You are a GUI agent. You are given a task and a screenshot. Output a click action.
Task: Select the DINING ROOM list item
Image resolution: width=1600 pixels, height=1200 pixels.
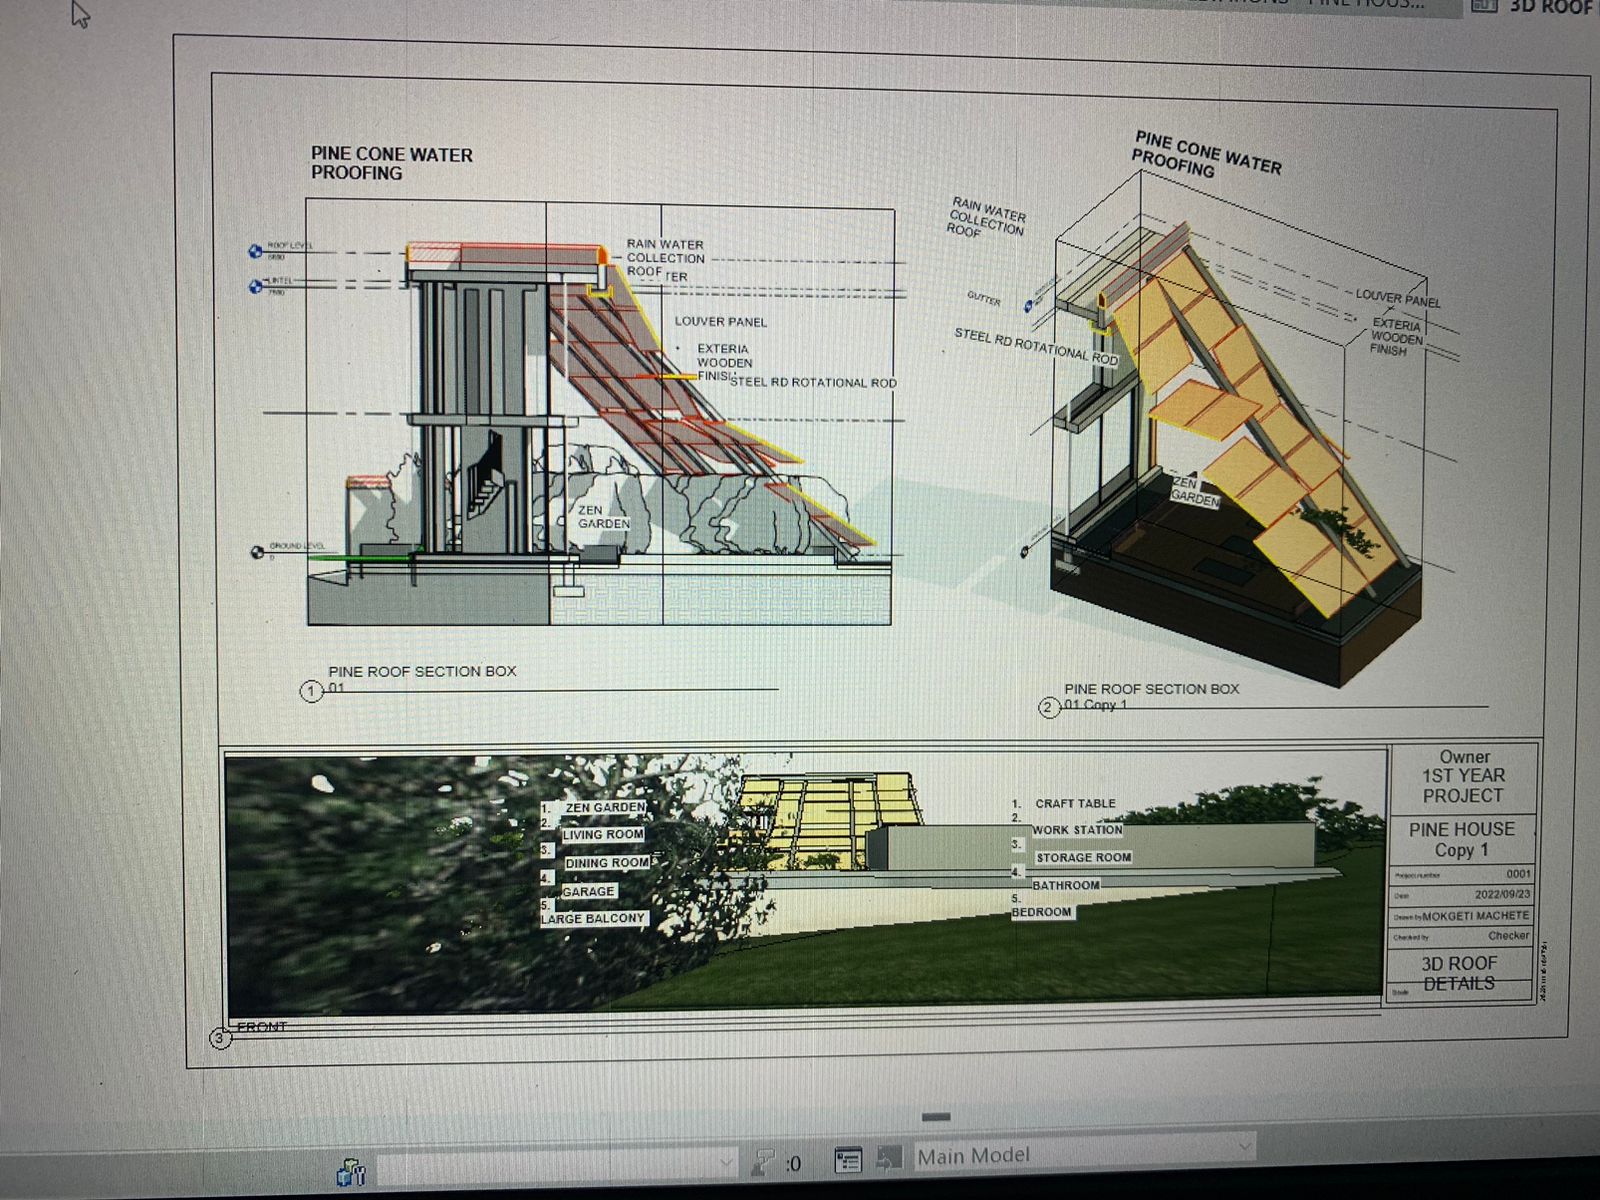[x=607, y=863]
